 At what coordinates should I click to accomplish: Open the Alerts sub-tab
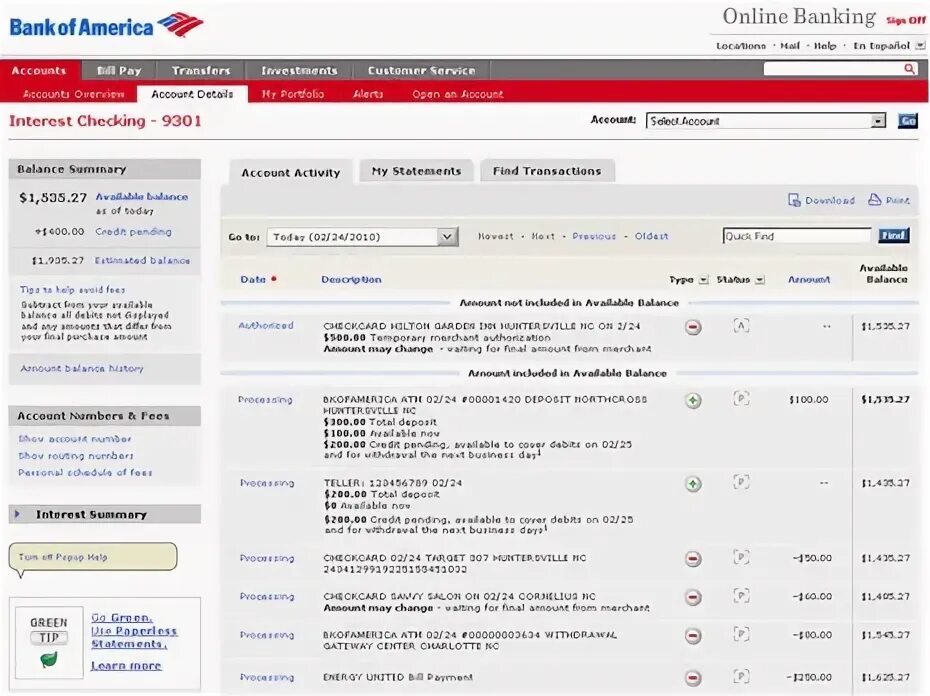[x=368, y=94]
